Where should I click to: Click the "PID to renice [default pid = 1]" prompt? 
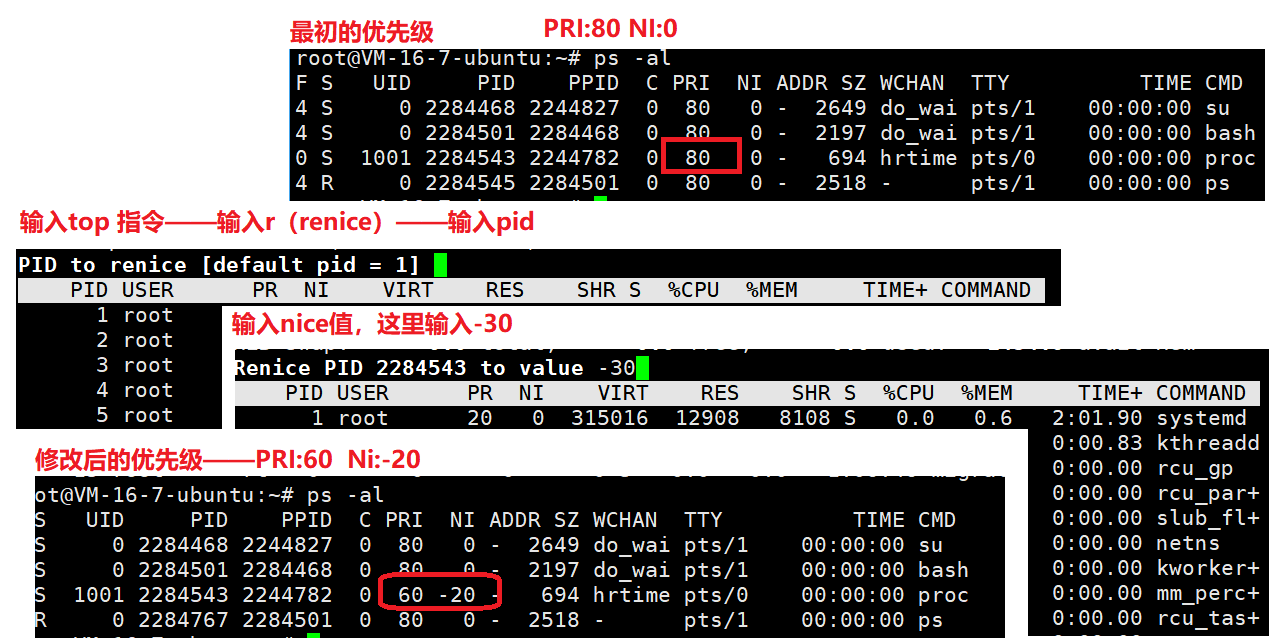(219, 265)
